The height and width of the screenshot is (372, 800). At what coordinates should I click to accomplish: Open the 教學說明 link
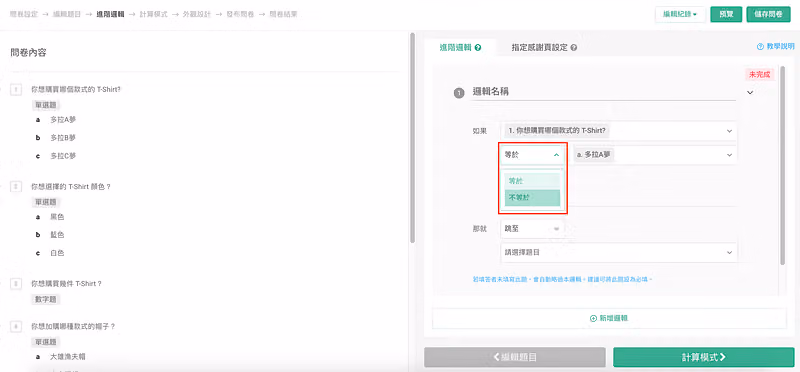point(776,46)
